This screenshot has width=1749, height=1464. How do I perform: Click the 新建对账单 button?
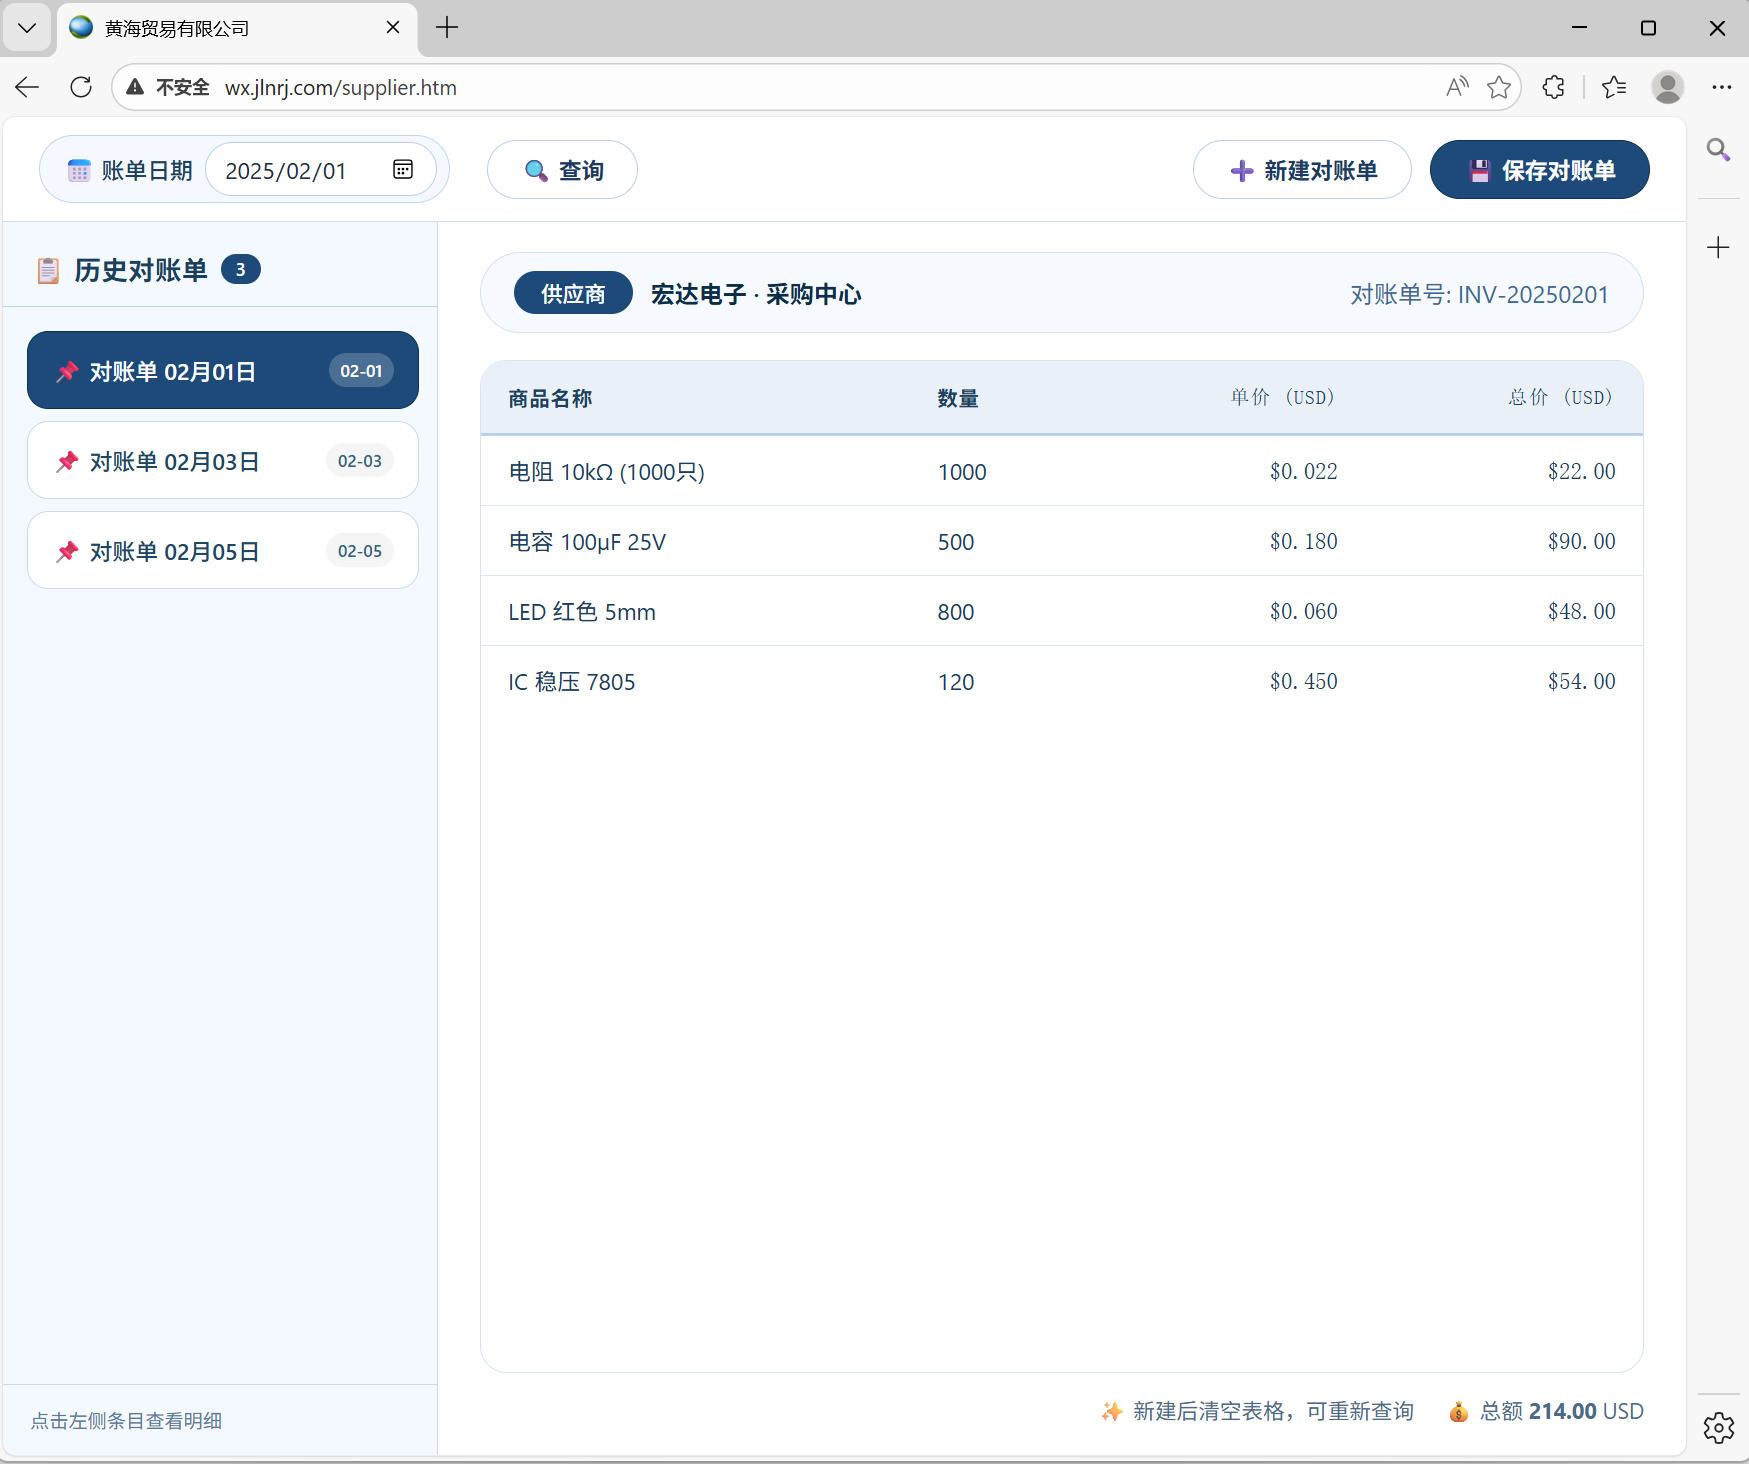point(1302,170)
